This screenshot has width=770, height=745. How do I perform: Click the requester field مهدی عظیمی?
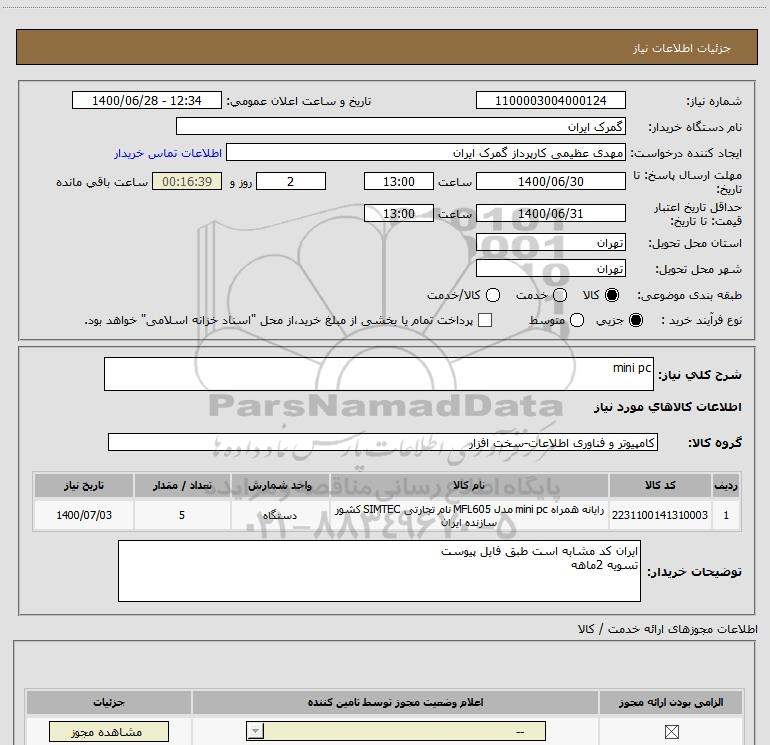click(x=426, y=153)
